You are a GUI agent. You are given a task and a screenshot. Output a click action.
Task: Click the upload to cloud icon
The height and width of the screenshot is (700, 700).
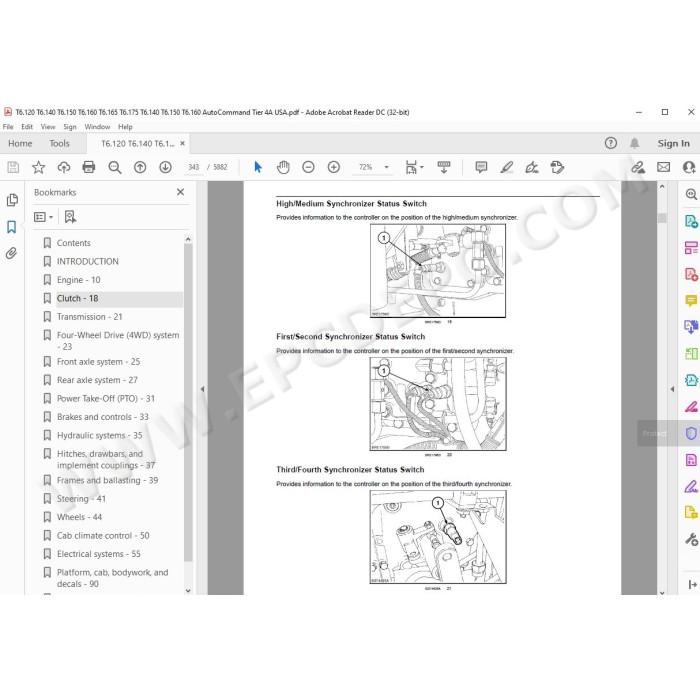coord(64,167)
